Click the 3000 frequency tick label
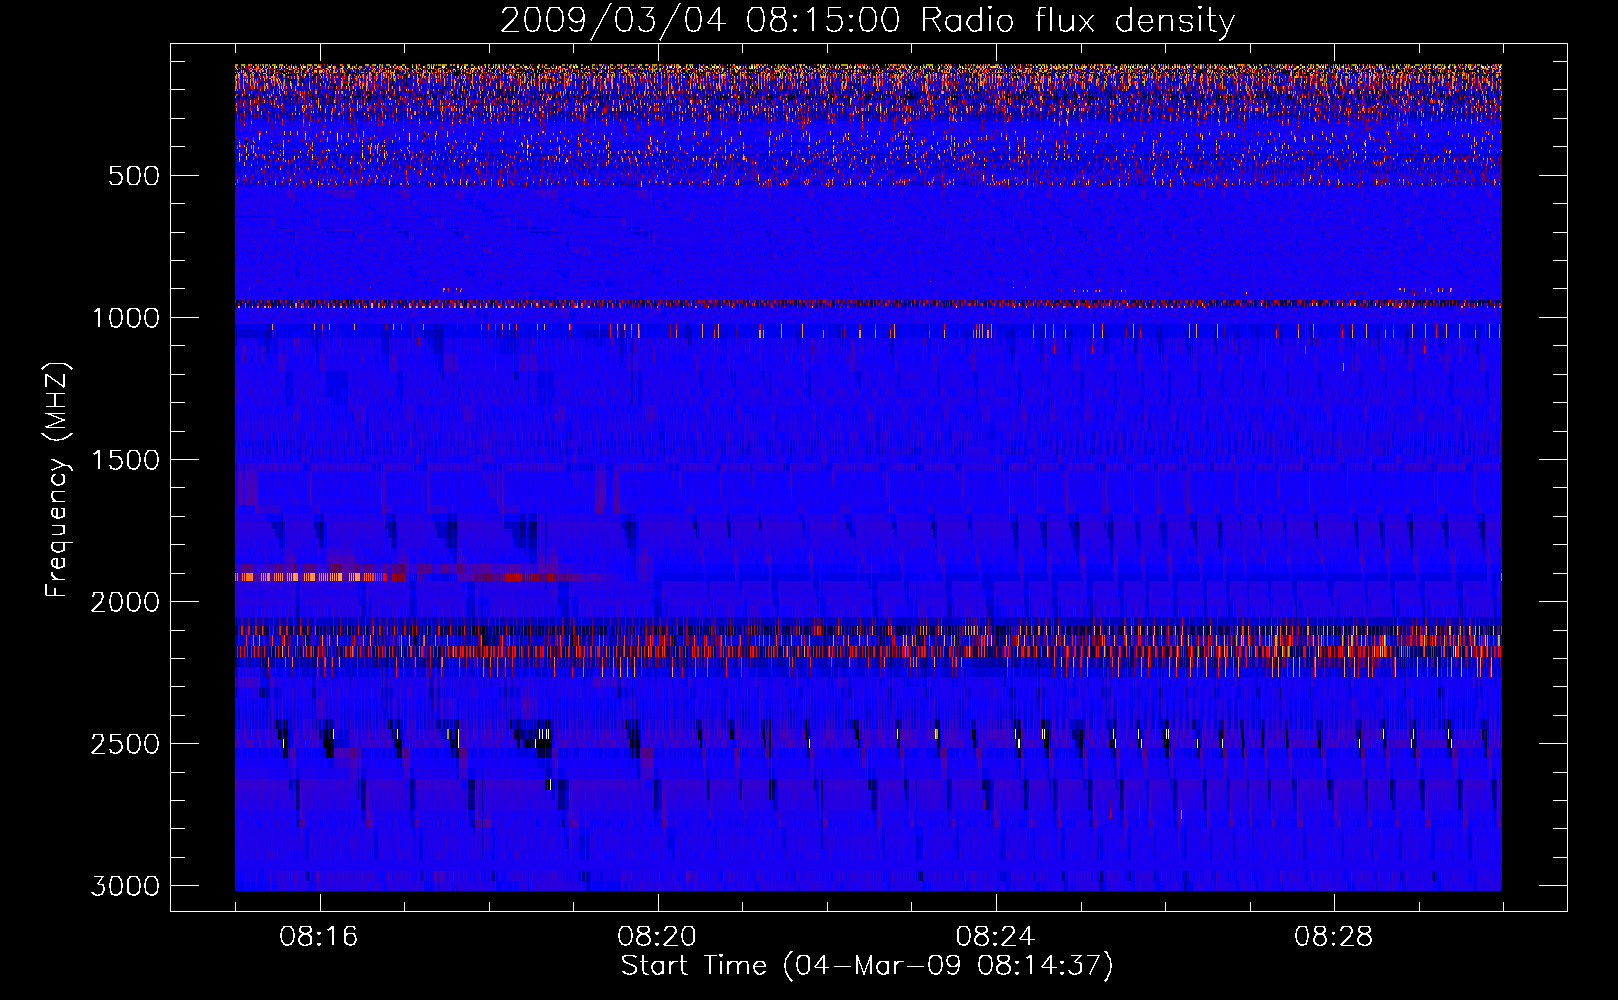Image resolution: width=1618 pixels, height=1000 pixels. click(125, 886)
